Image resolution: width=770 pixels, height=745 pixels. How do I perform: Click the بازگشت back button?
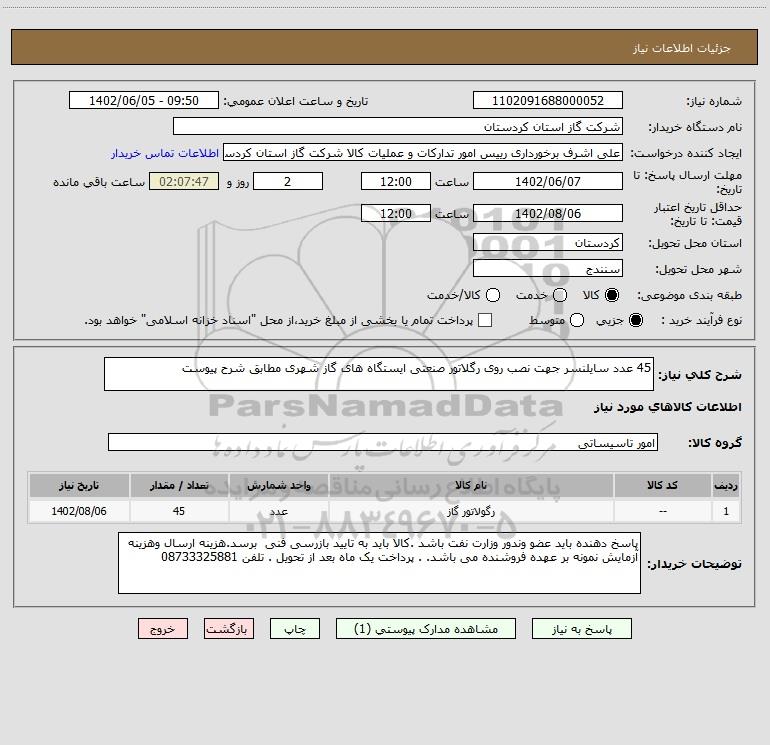click(229, 629)
